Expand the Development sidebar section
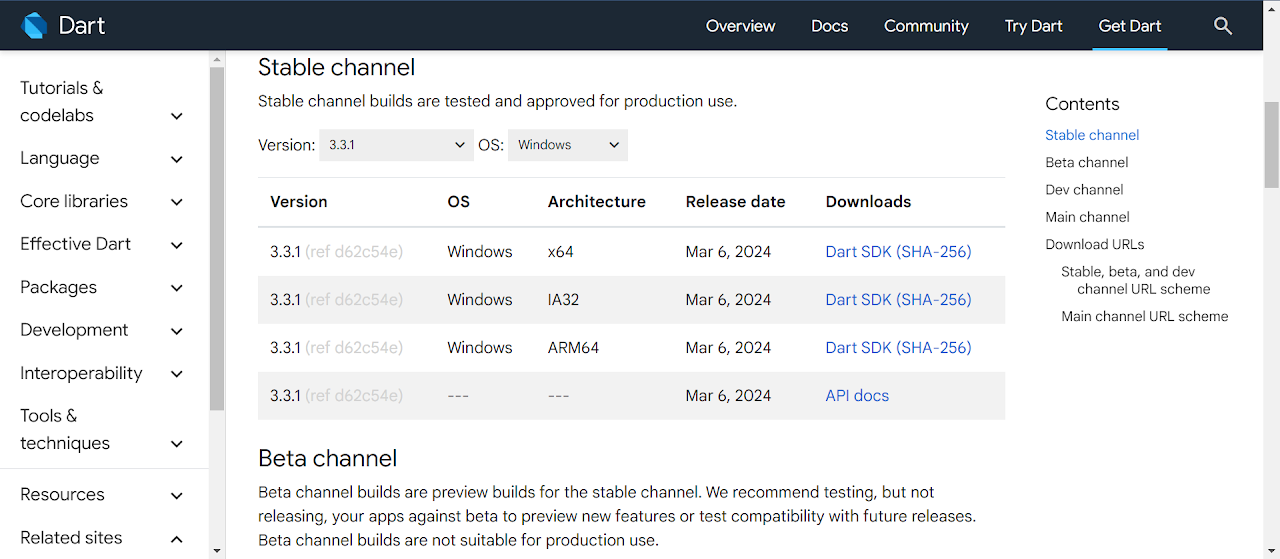1280x559 pixels. coord(103,330)
